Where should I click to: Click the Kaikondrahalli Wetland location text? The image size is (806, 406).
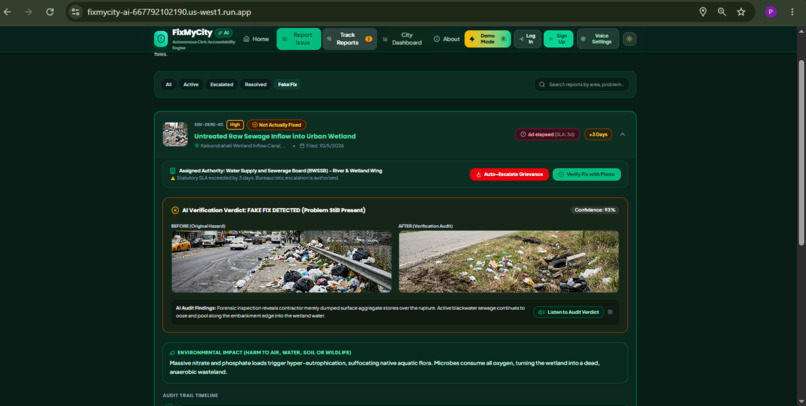point(243,146)
